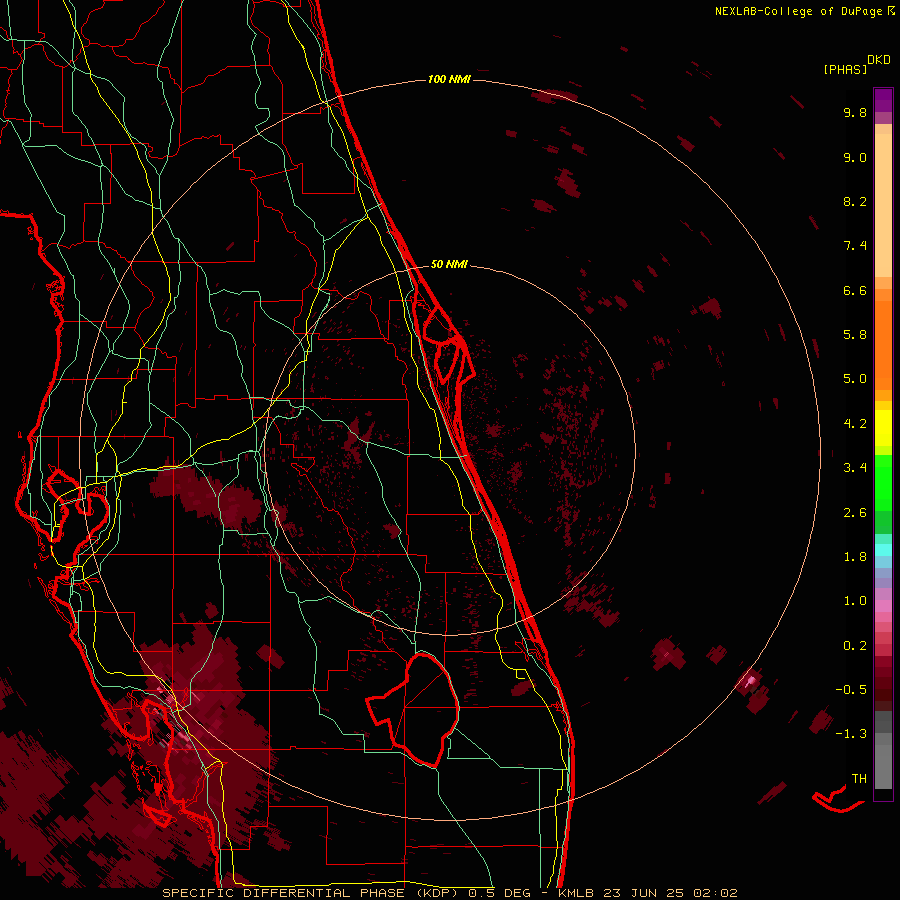Click the [PHAS] legend heading
900x900 pixels.
pos(845,69)
